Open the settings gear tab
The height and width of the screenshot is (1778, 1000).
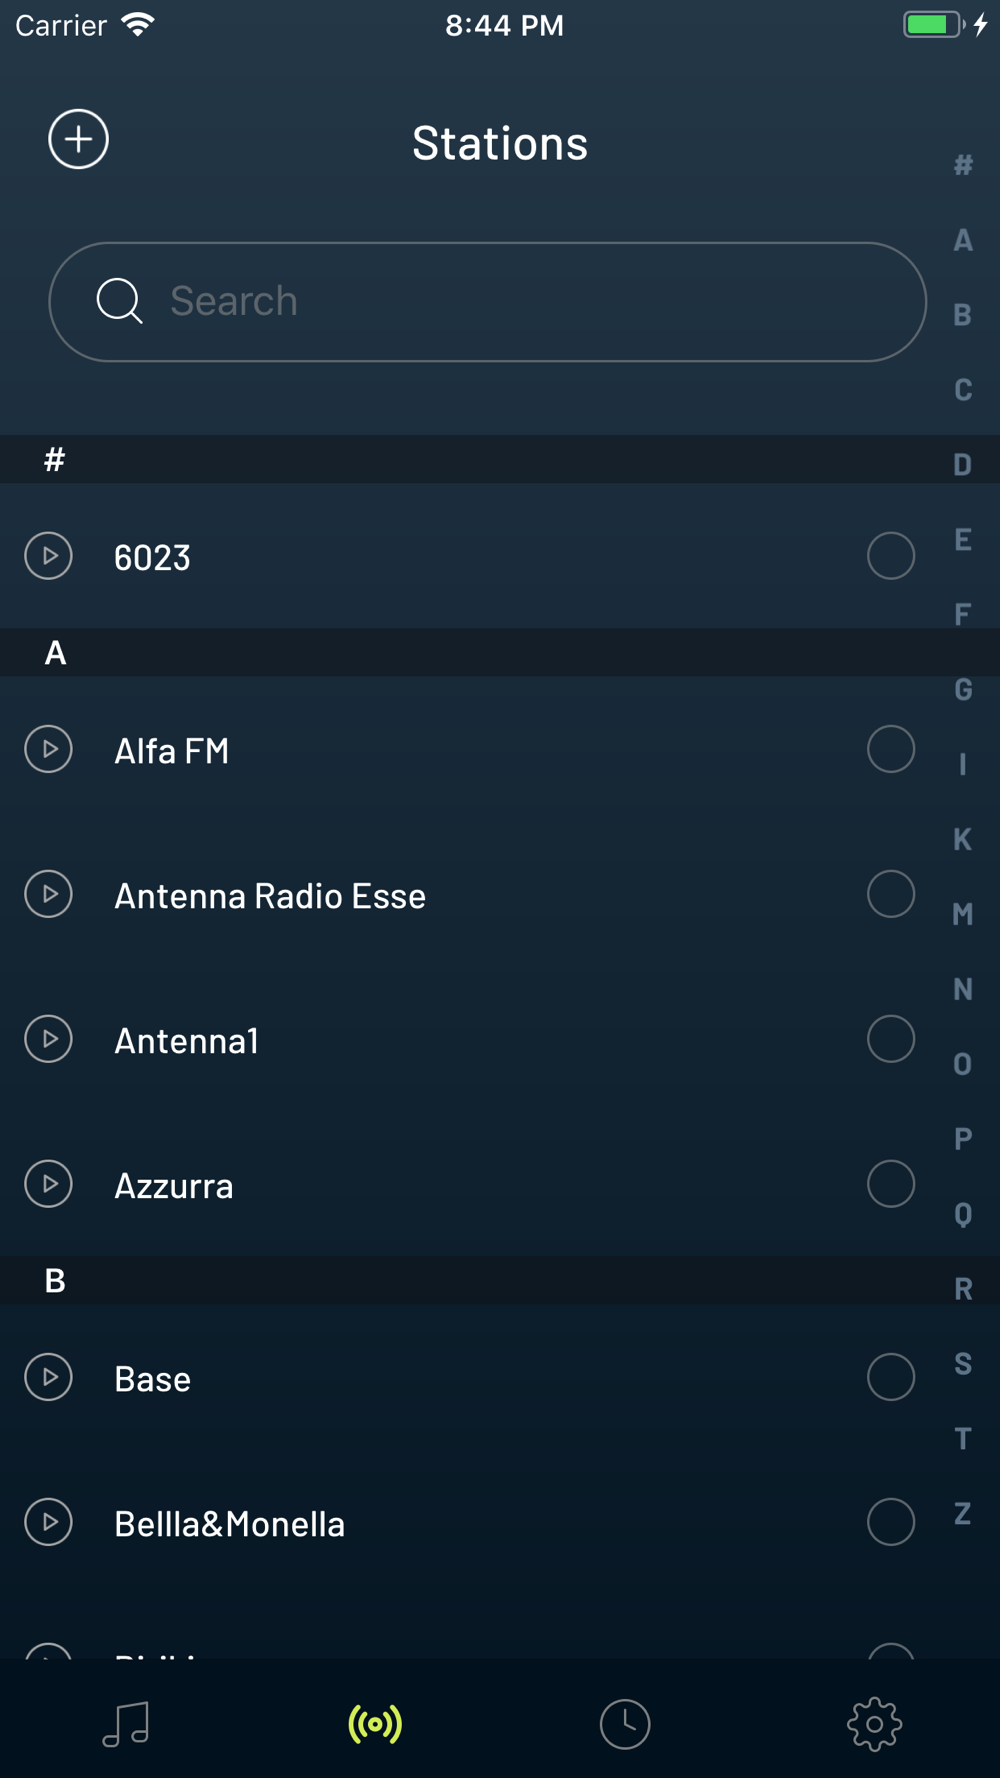point(875,1724)
